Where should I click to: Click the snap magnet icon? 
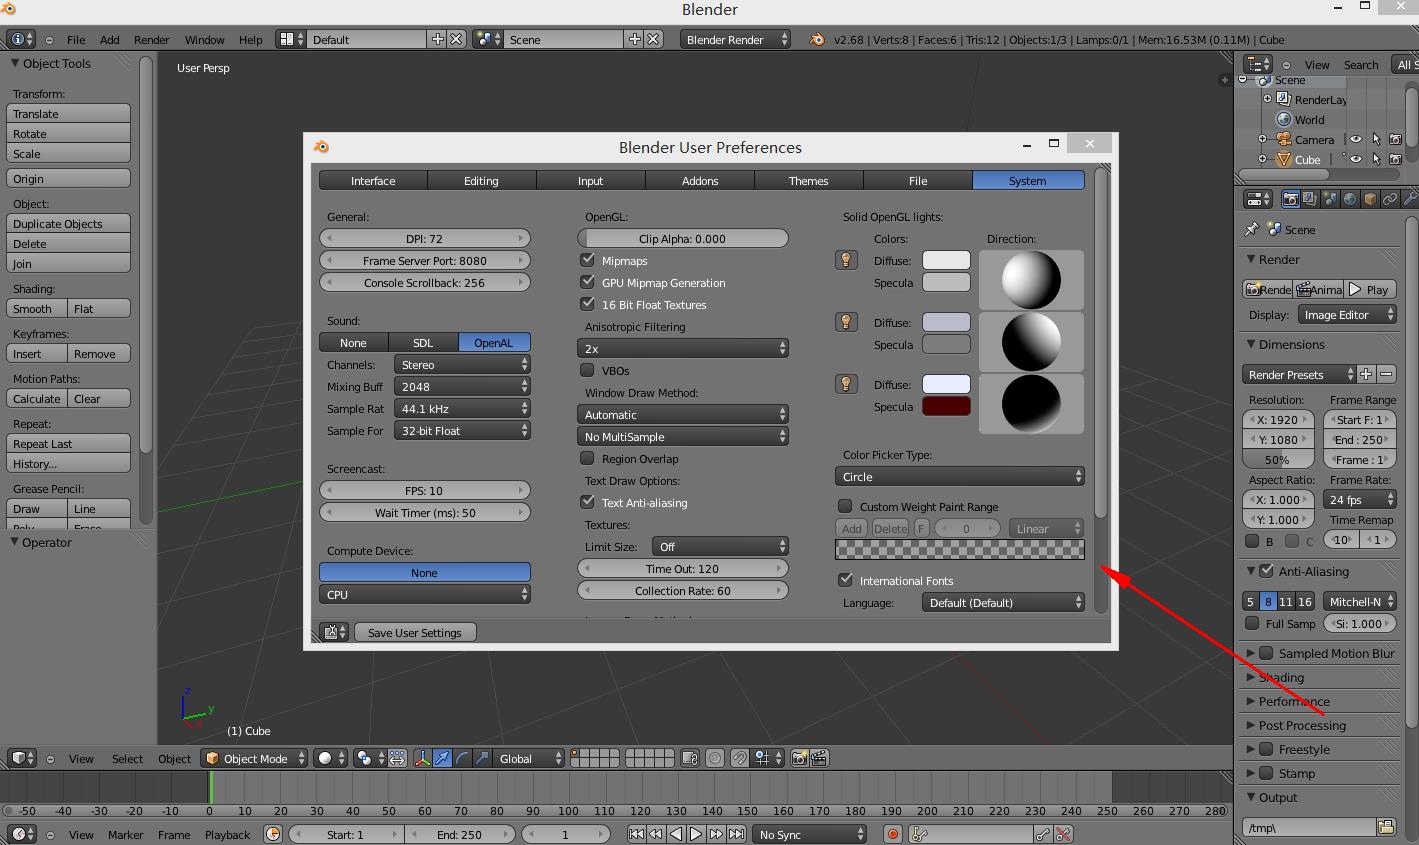pos(739,758)
